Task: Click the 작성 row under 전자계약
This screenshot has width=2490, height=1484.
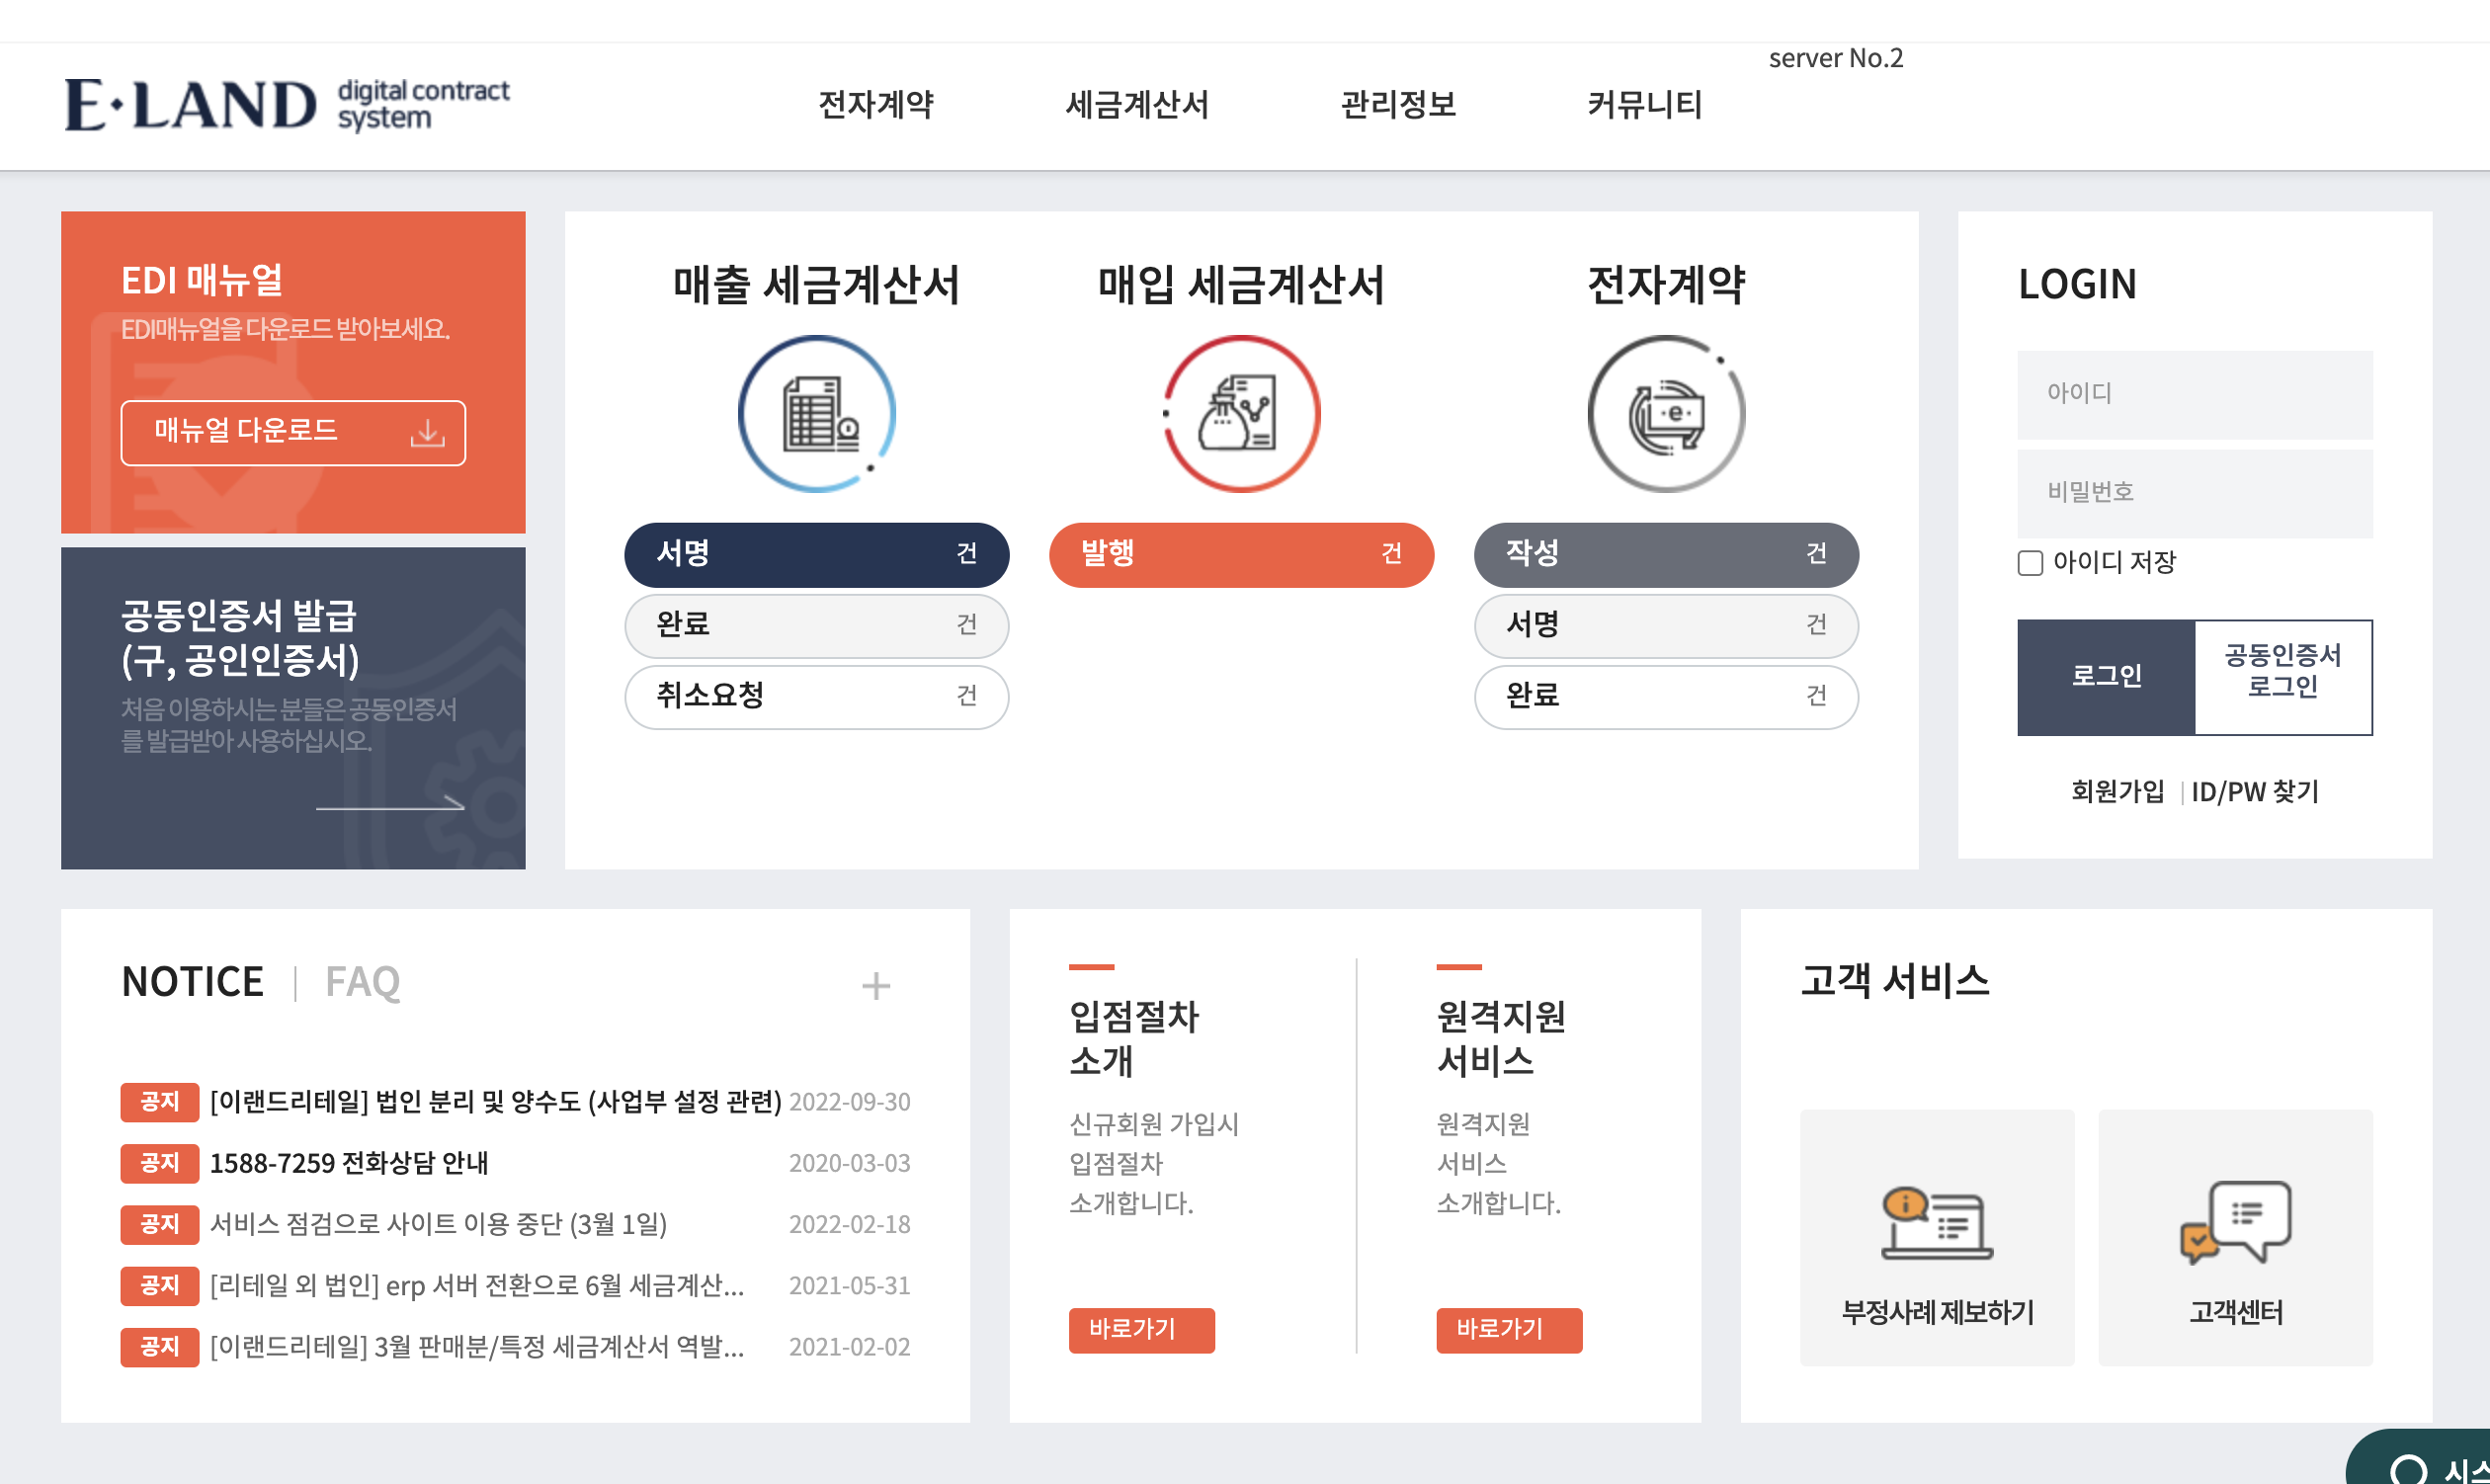Action: [x=1666, y=555]
